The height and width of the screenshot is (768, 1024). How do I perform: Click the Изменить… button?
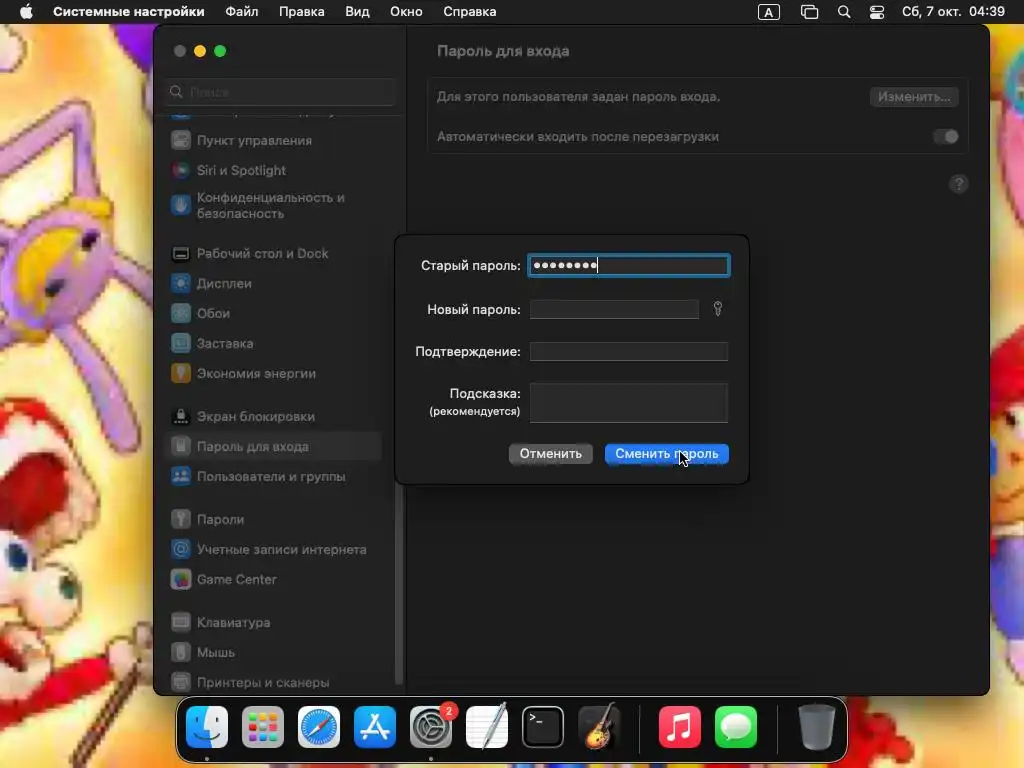[914, 97]
